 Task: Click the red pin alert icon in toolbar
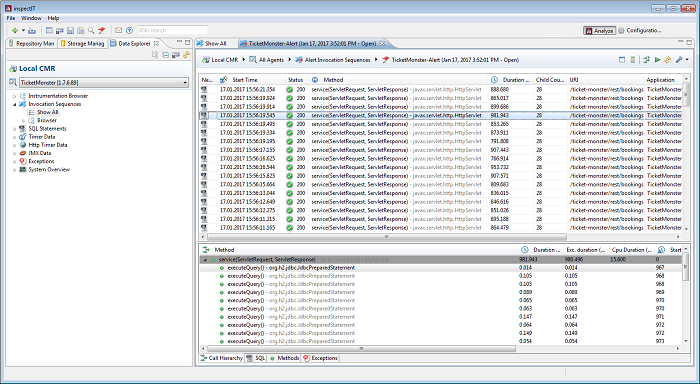102,30
